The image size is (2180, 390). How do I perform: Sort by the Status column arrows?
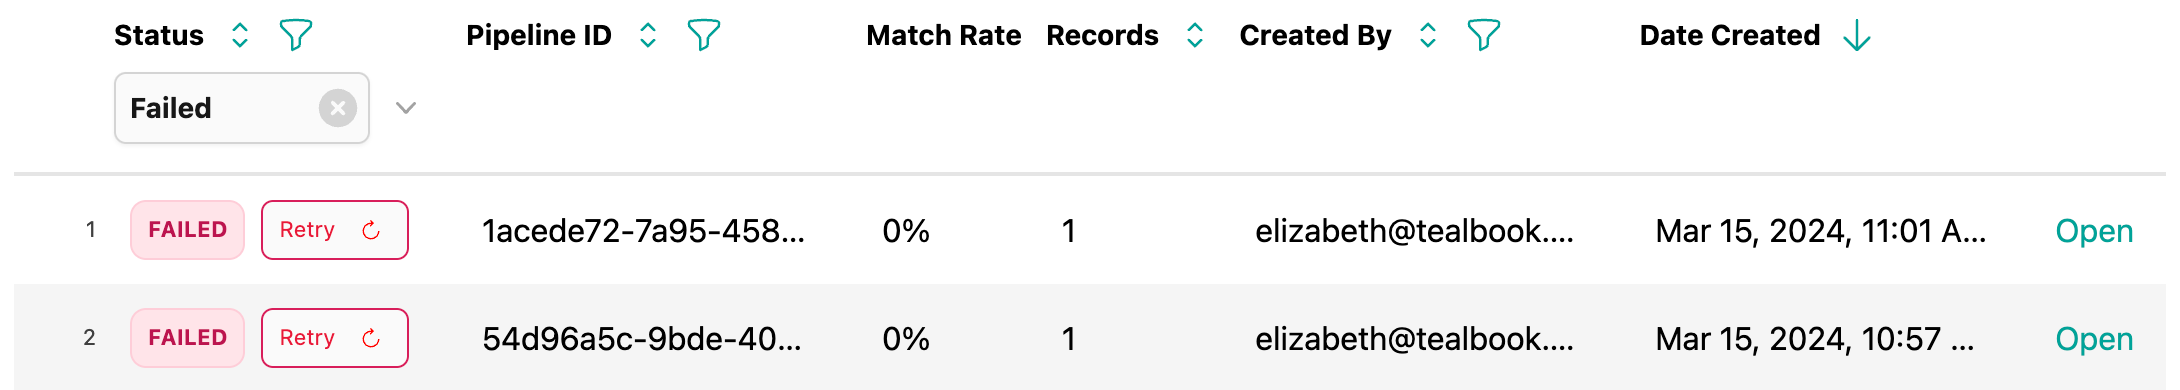240,36
